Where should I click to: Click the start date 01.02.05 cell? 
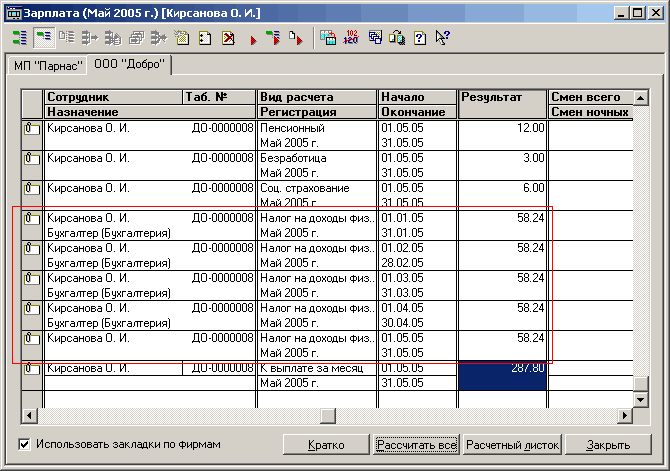pos(417,248)
